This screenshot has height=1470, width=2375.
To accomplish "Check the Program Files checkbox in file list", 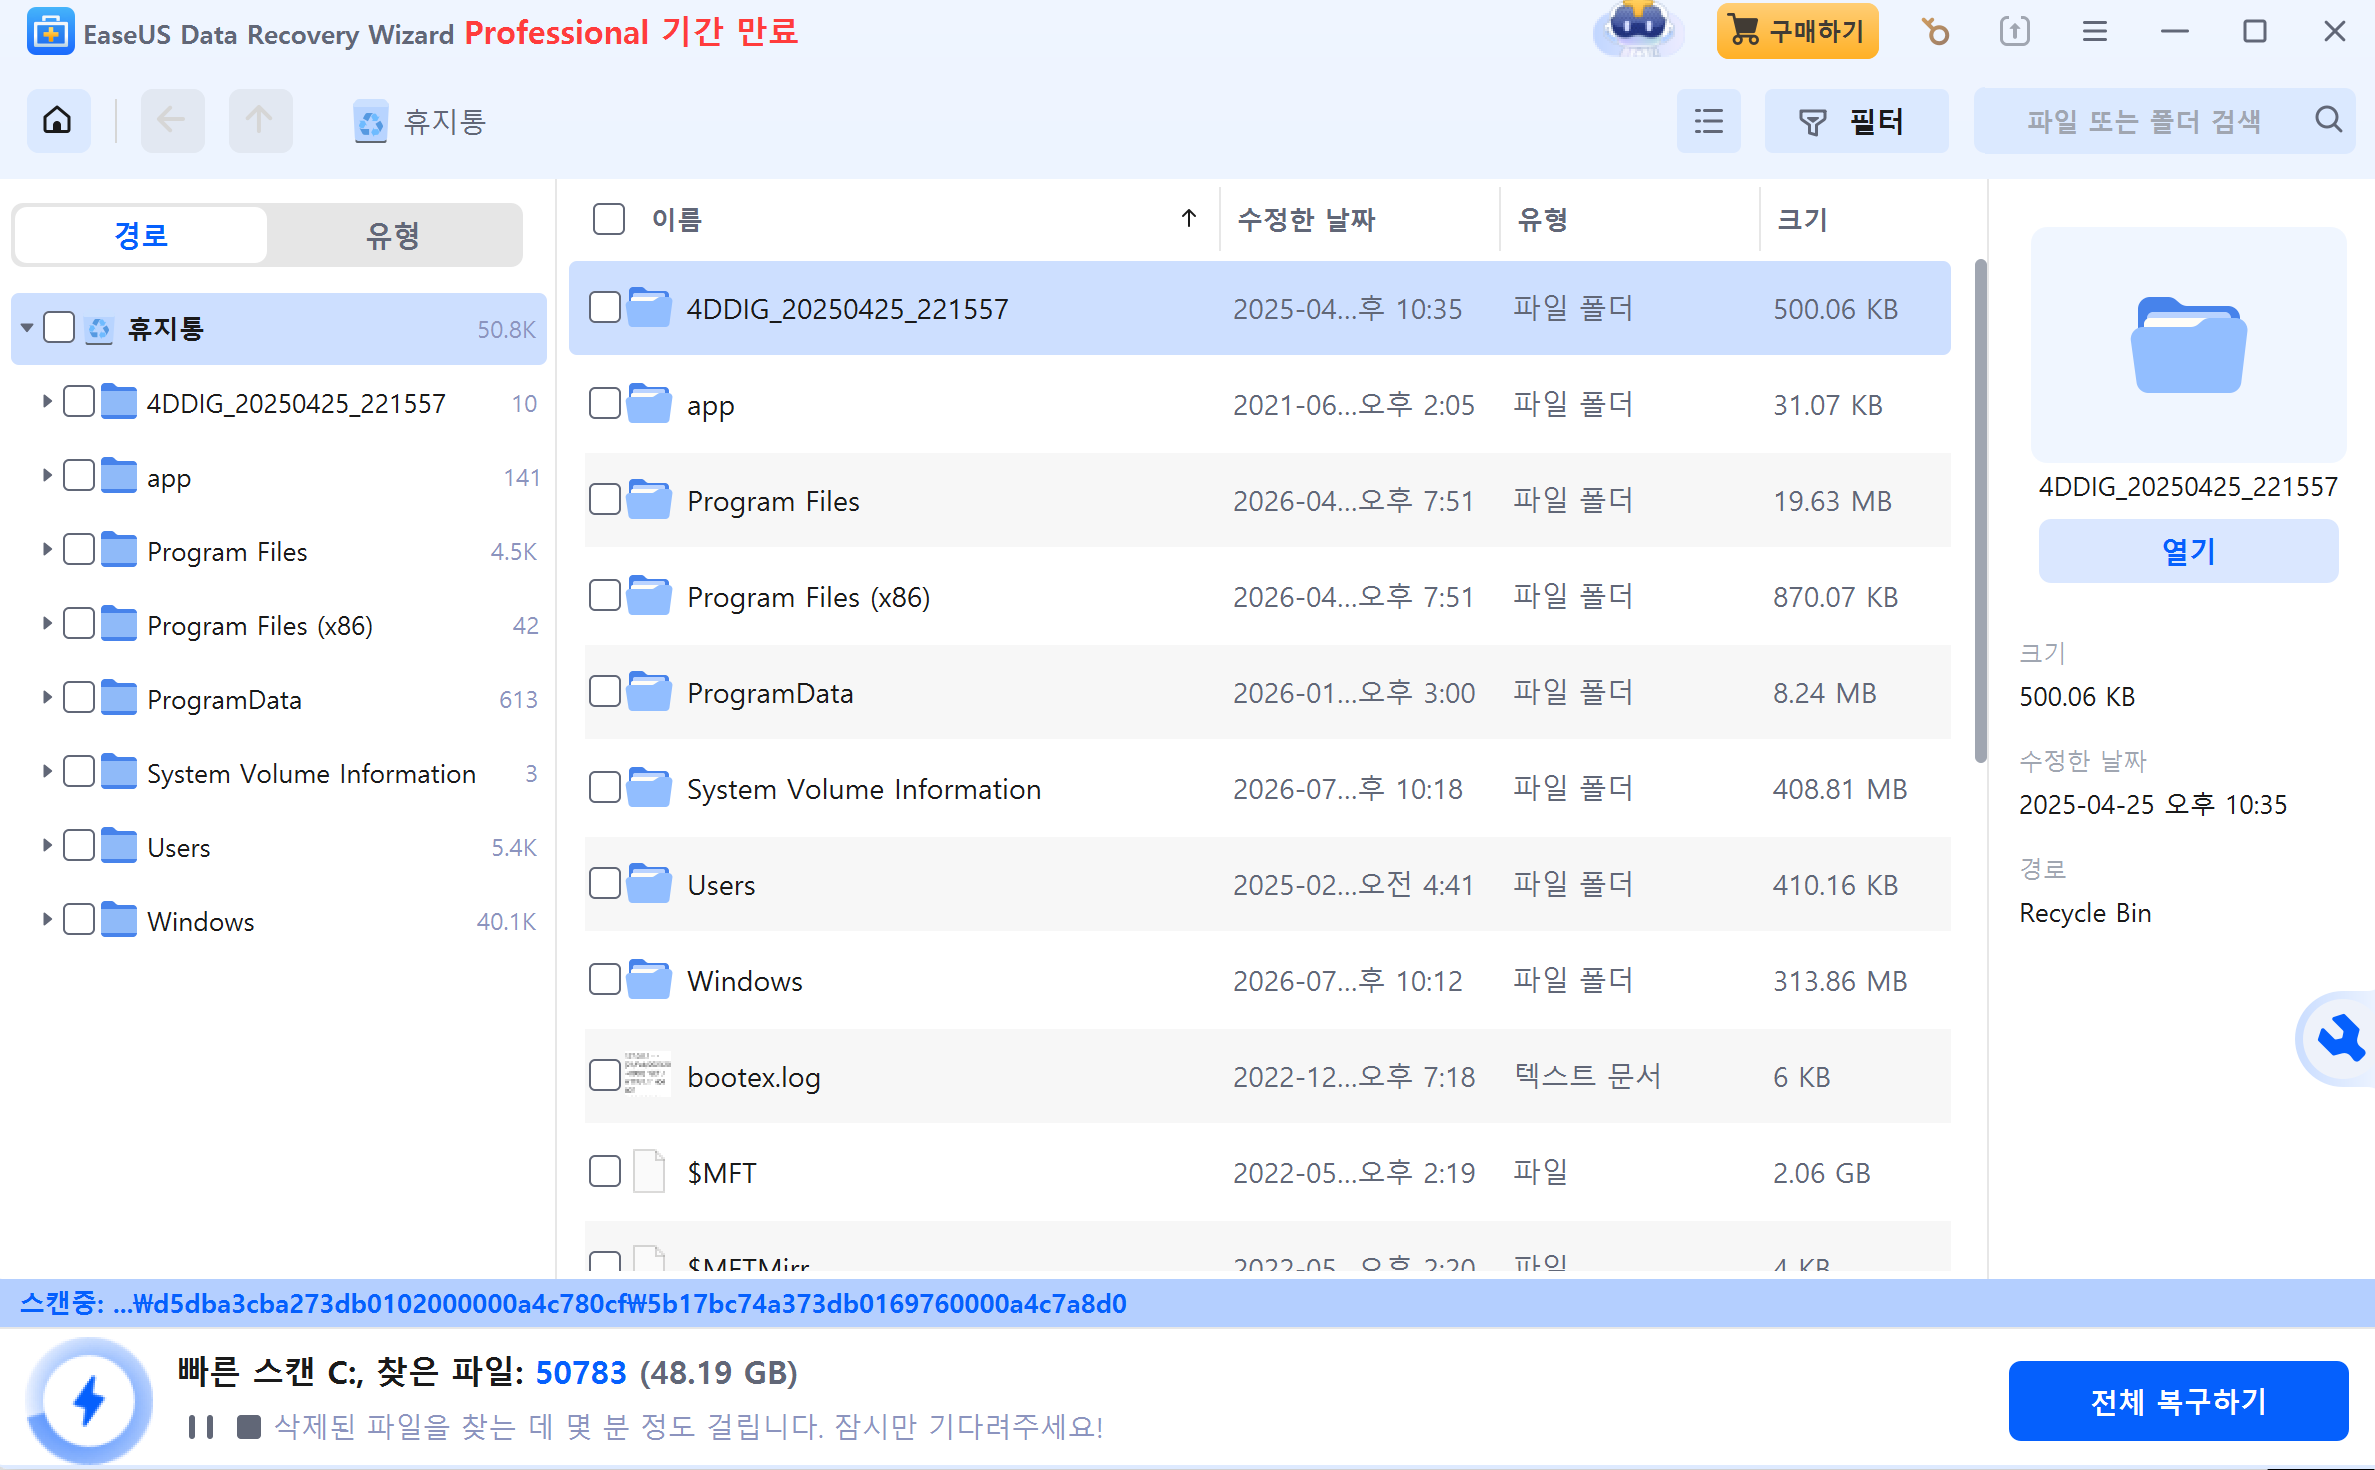I will coord(604,499).
